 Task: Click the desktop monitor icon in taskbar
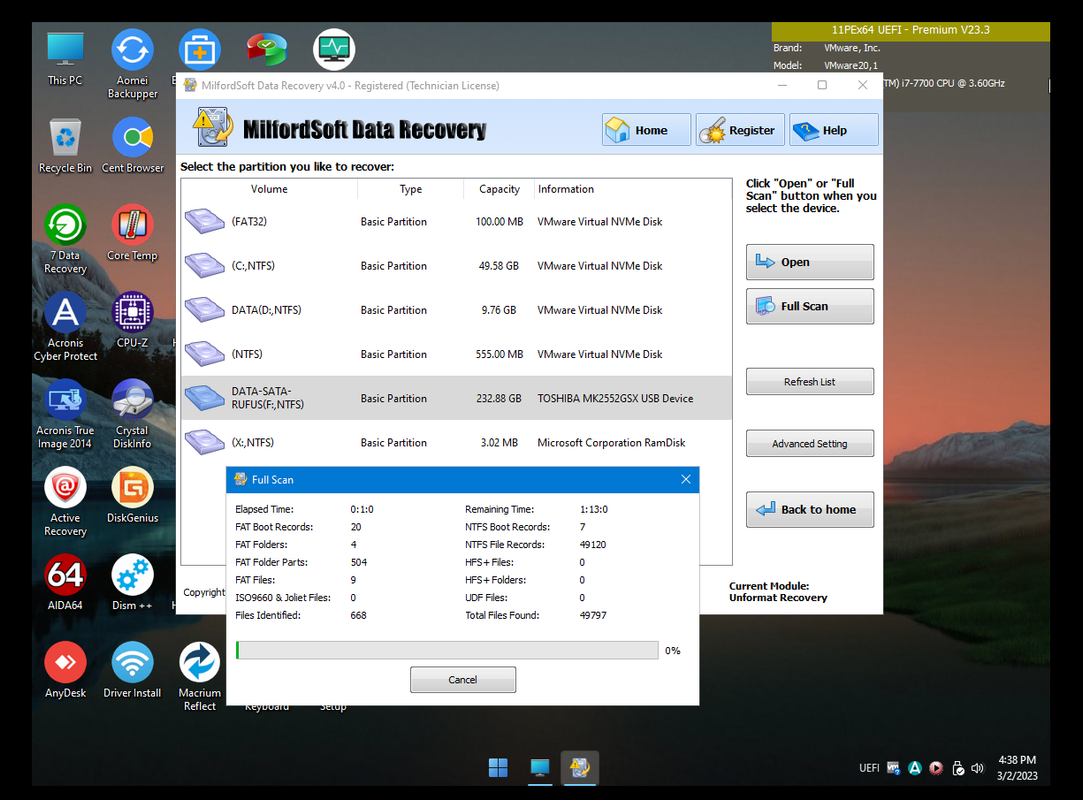(539, 768)
